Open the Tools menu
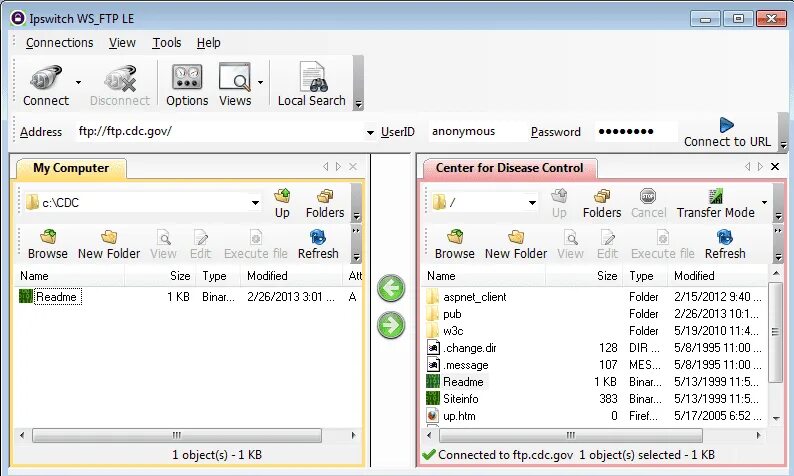Viewport: 794px width, 476px height. tap(167, 43)
